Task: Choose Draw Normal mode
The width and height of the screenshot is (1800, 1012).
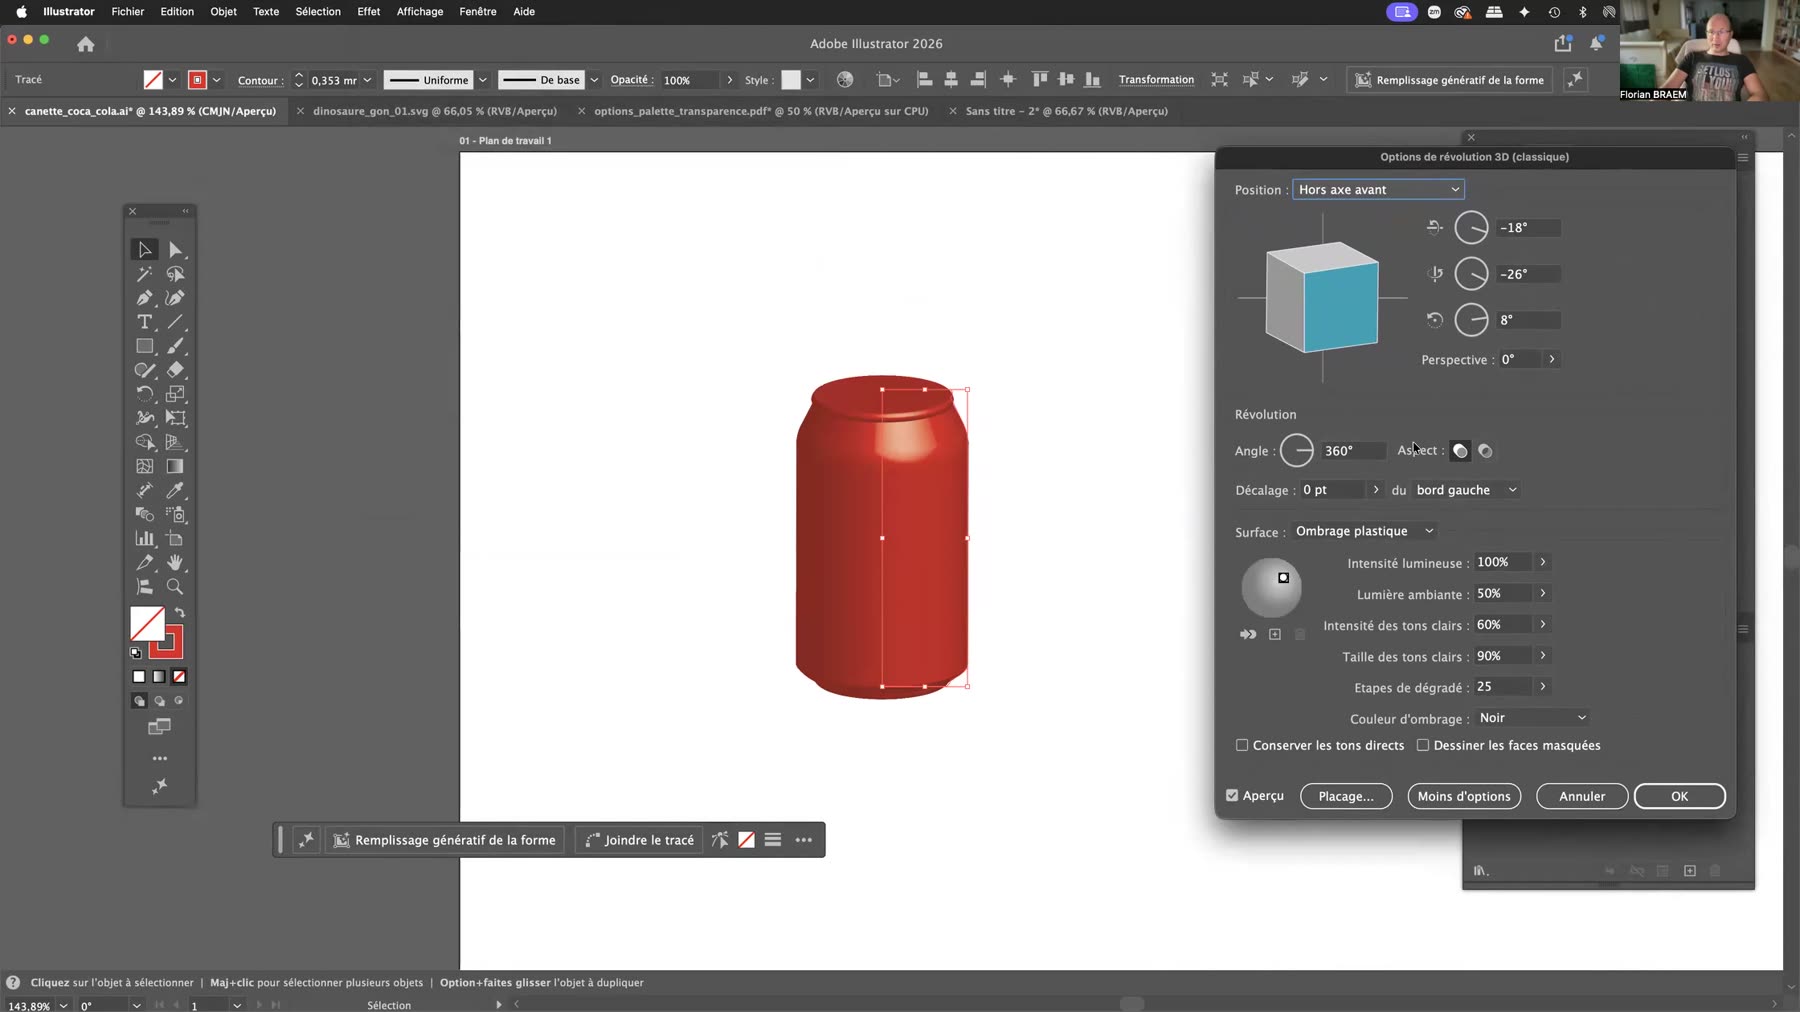Action: tap(139, 701)
